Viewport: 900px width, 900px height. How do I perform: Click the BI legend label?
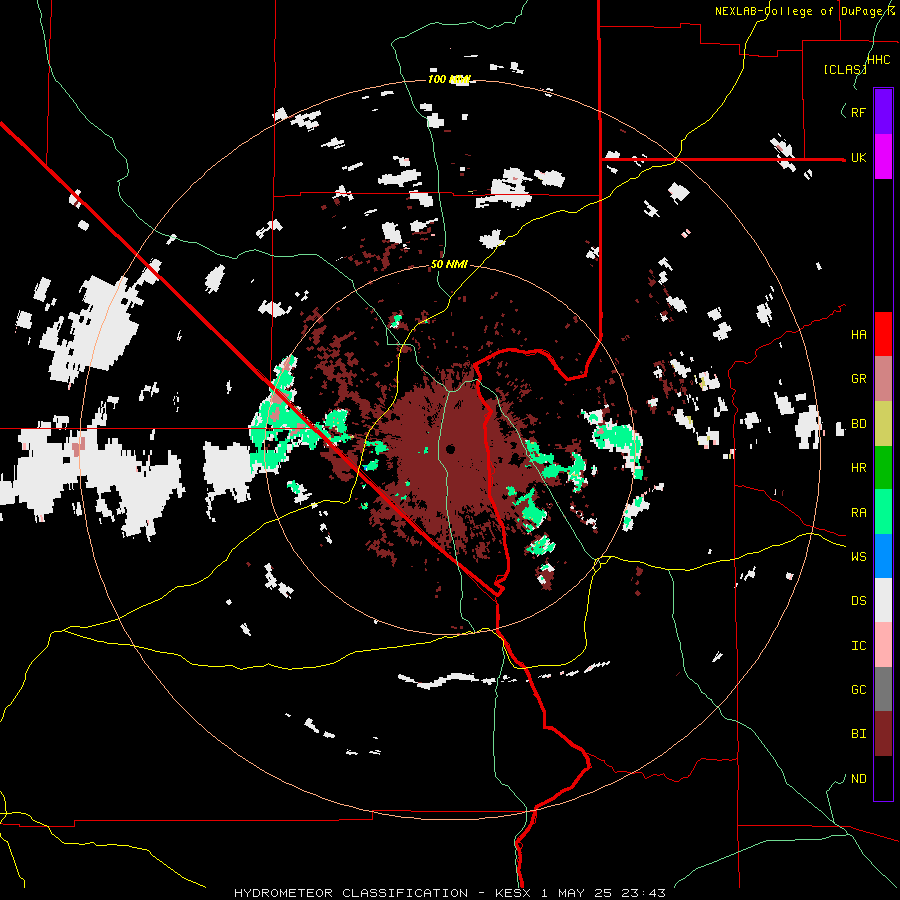tap(859, 734)
